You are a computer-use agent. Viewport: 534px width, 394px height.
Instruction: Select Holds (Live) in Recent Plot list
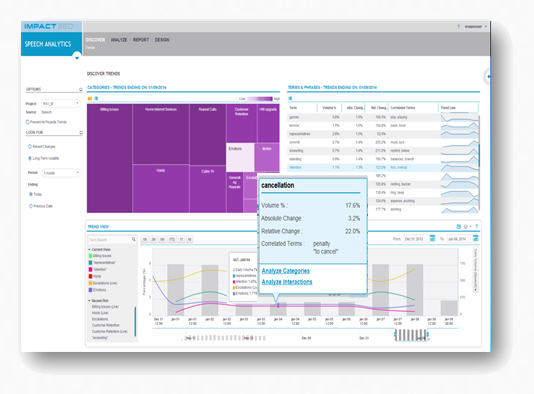click(100, 313)
